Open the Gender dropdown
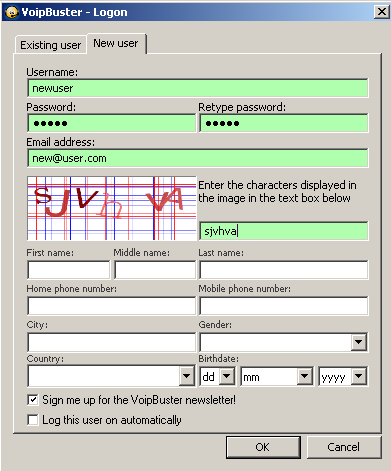 tap(359, 342)
